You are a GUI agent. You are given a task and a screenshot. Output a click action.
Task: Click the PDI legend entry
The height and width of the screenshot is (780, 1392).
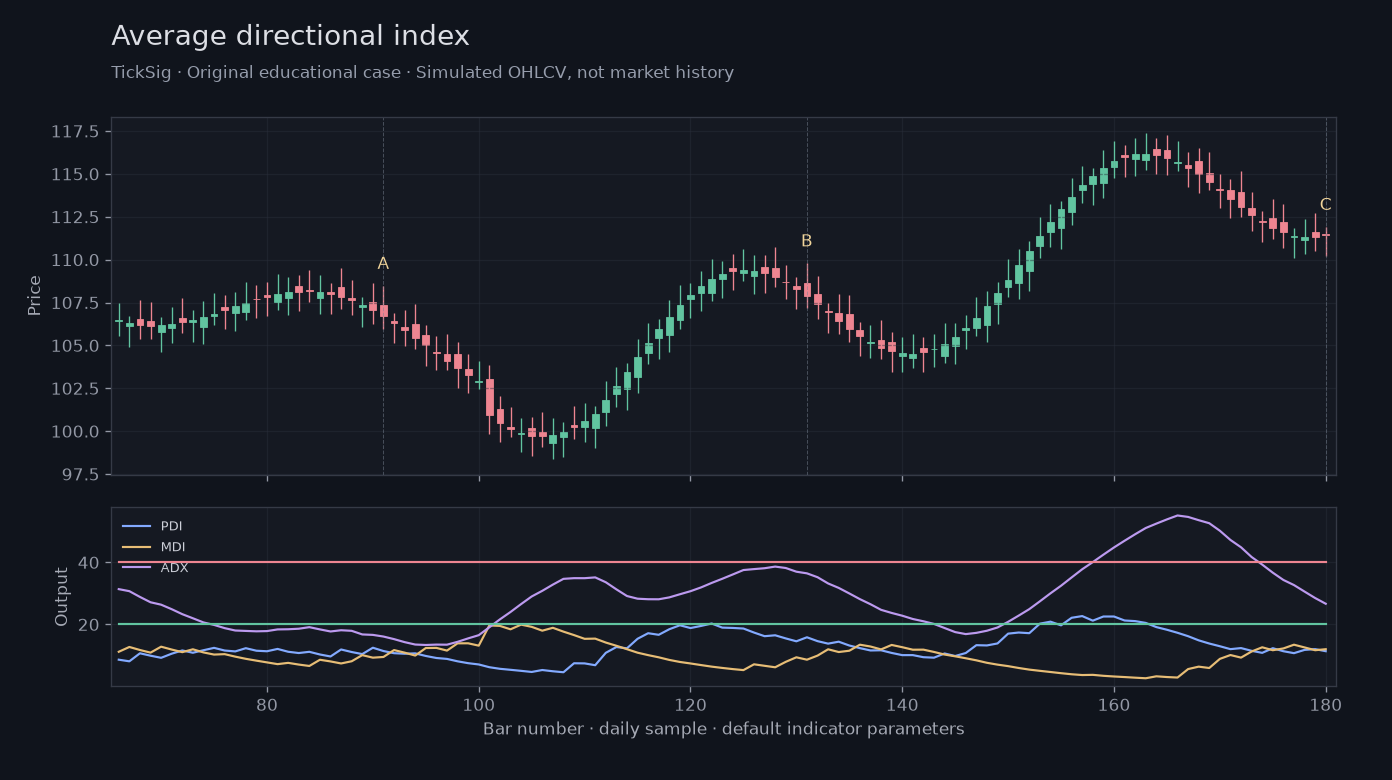click(152, 526)
